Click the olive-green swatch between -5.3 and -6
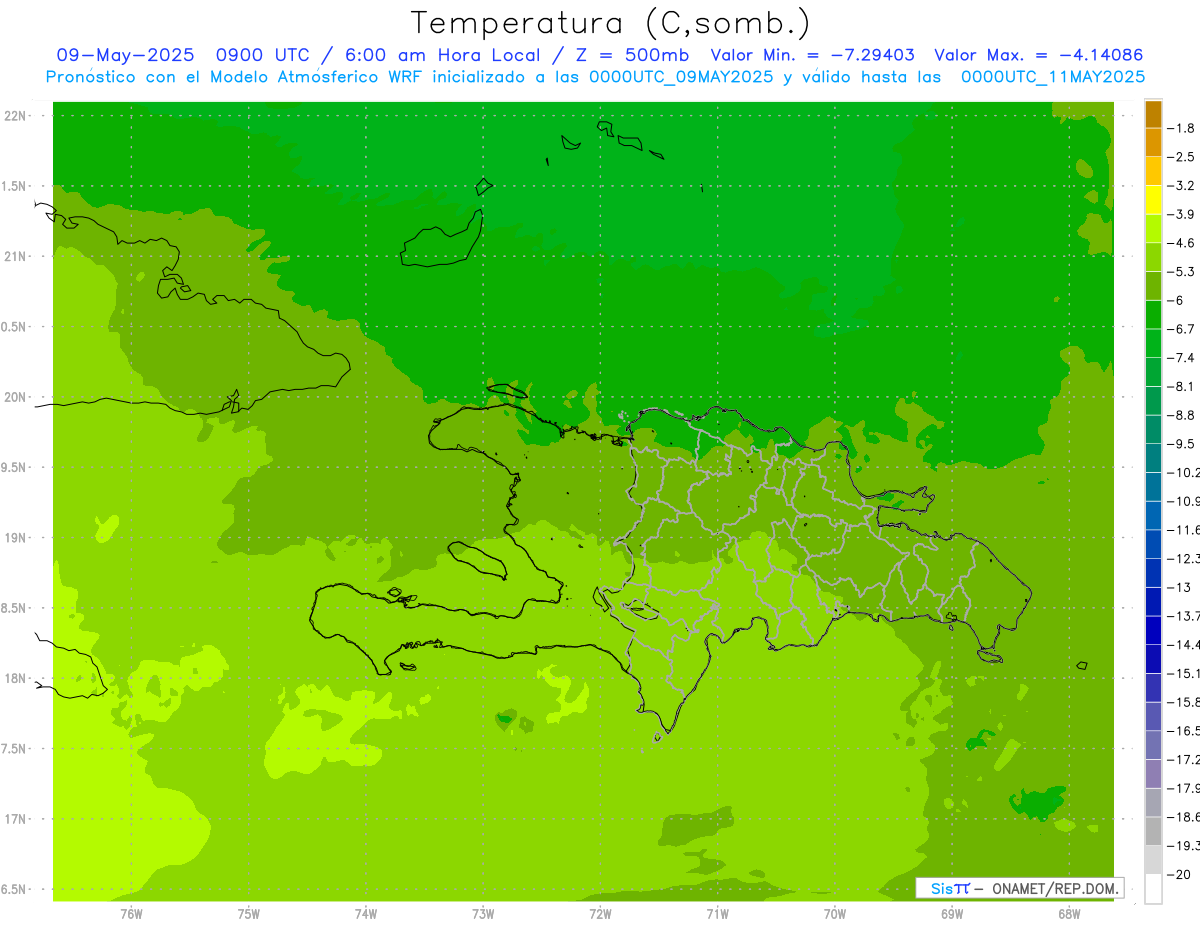Image resolution: width=1200 pixels, height=927 pixels. coord(1153,286)
